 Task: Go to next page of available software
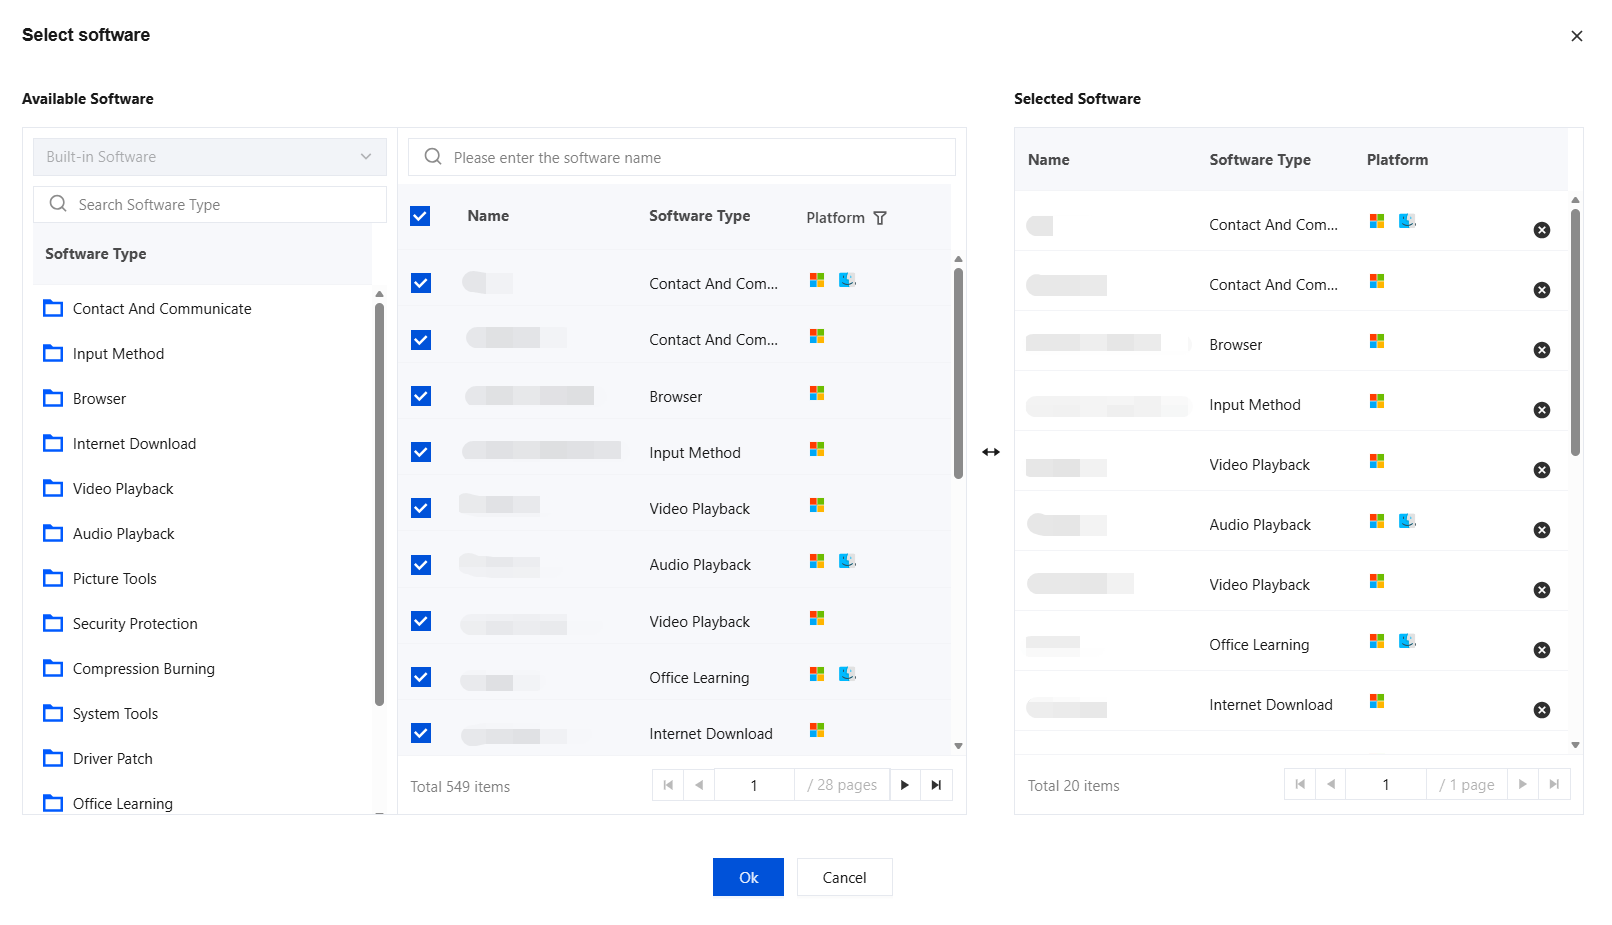(x=905, y=785)
